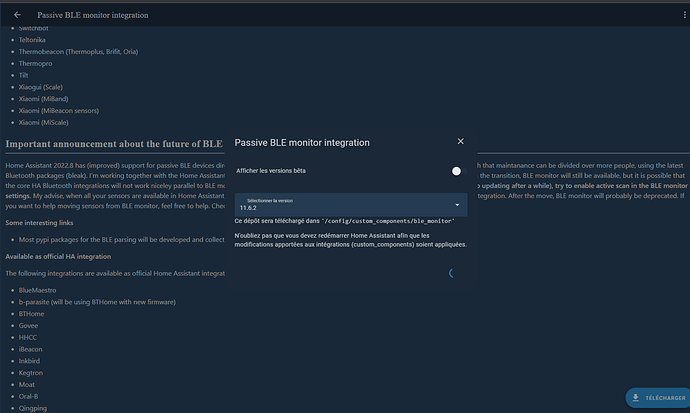
Task: Click the download icon in Télécharger
Action: 635,398
